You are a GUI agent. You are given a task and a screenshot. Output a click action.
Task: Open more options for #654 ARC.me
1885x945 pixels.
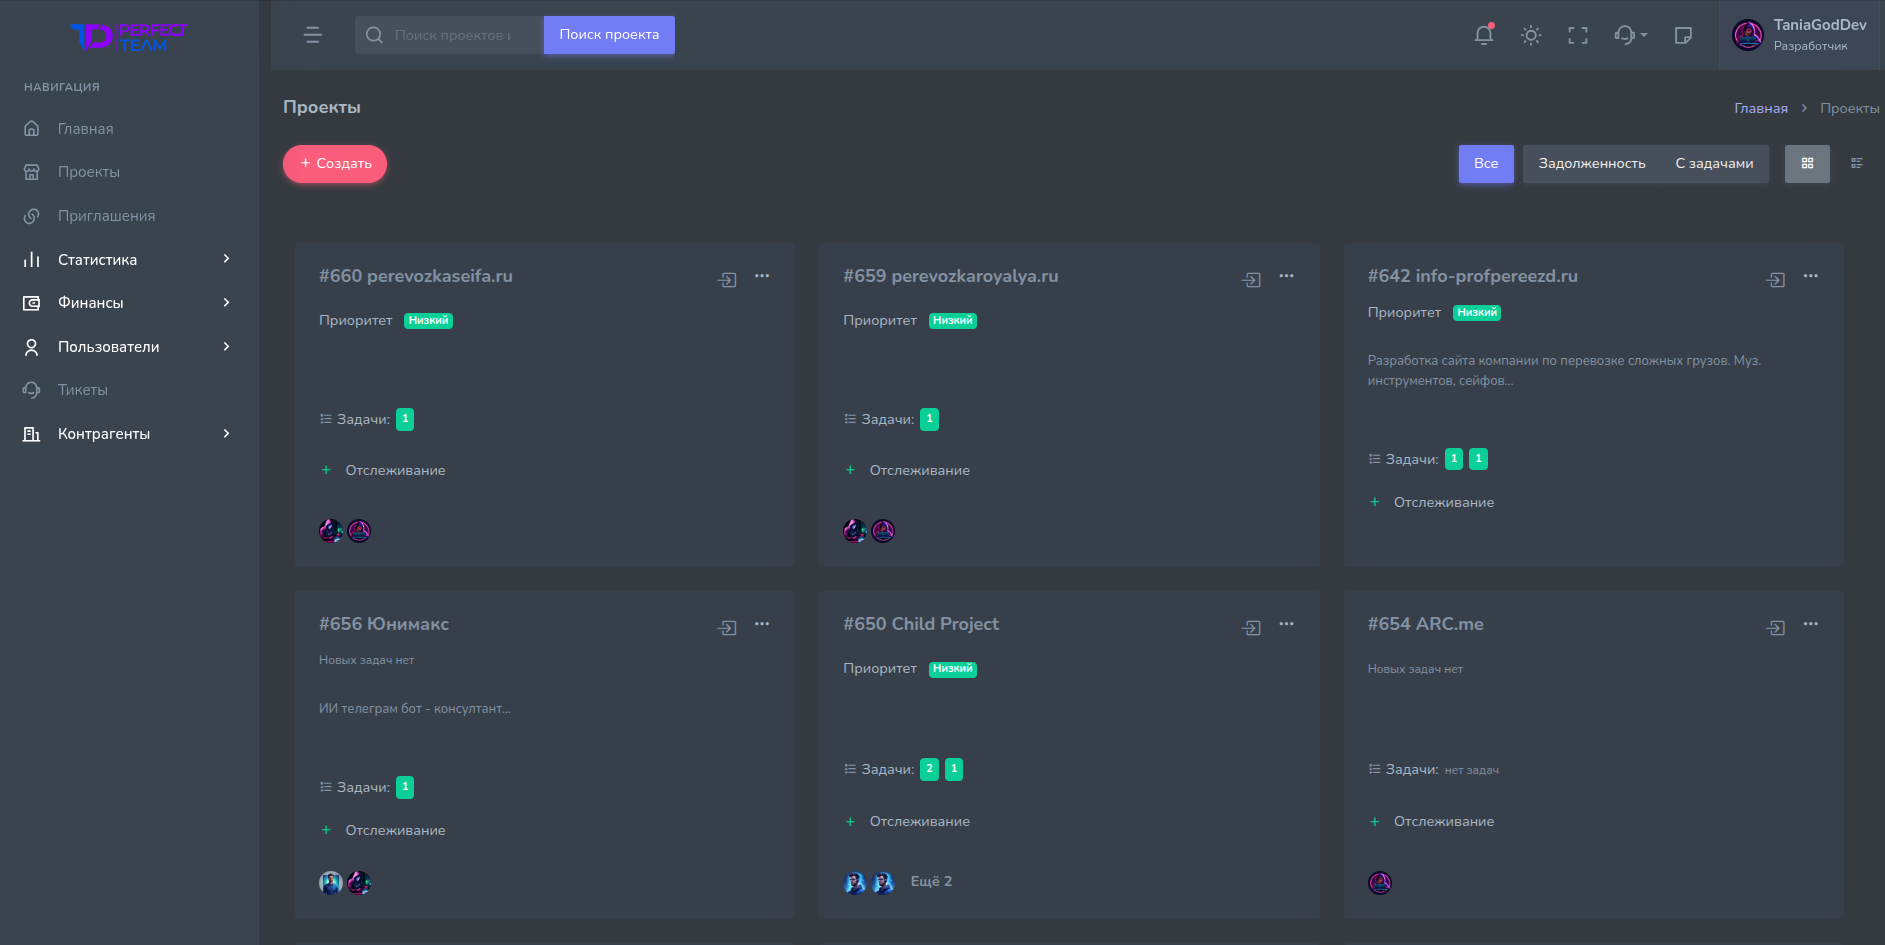pos(1811,624)
